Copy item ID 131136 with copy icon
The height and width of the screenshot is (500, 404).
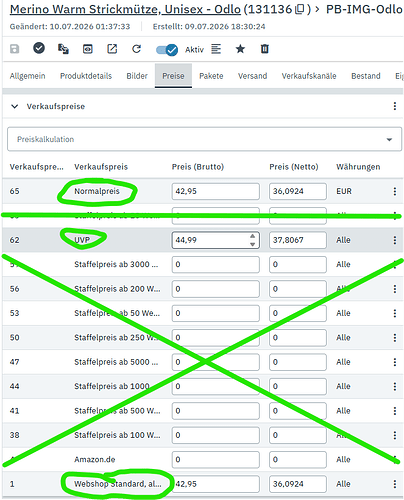pos(300,9)
